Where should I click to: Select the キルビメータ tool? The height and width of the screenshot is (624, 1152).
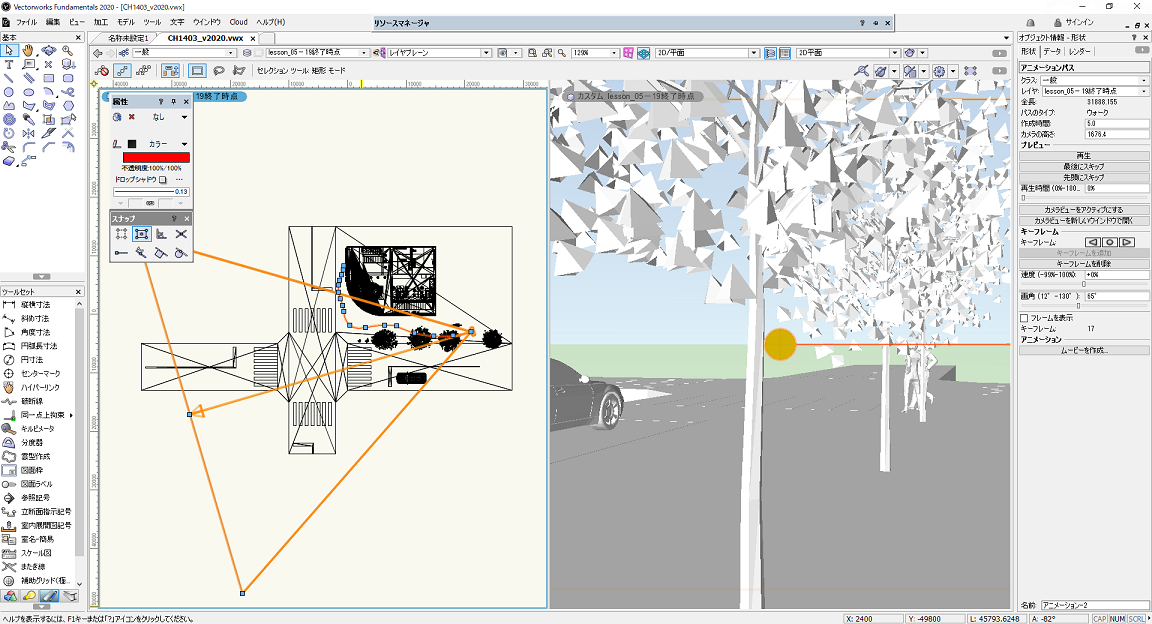38,428
